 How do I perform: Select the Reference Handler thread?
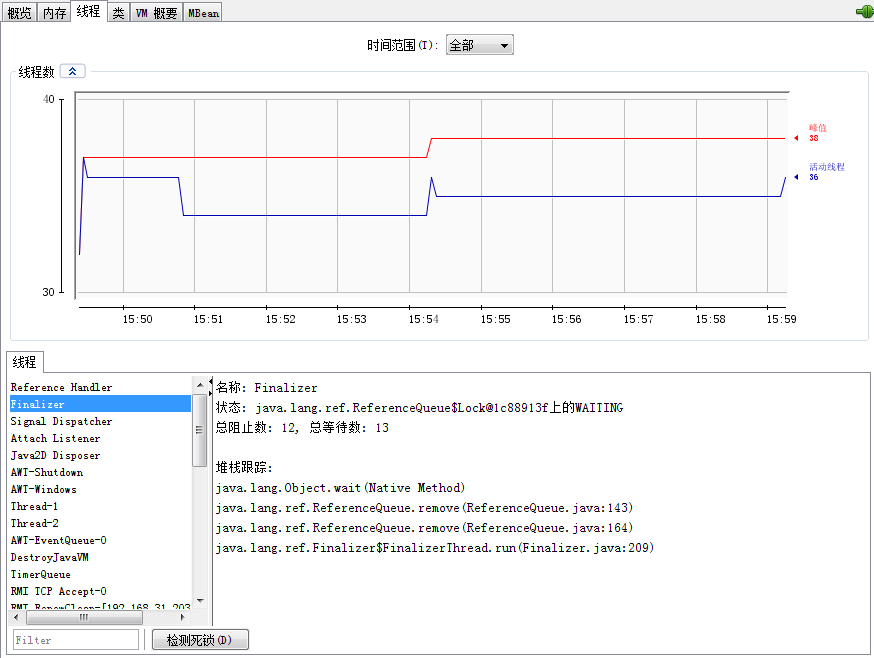[x=60, y=387]
